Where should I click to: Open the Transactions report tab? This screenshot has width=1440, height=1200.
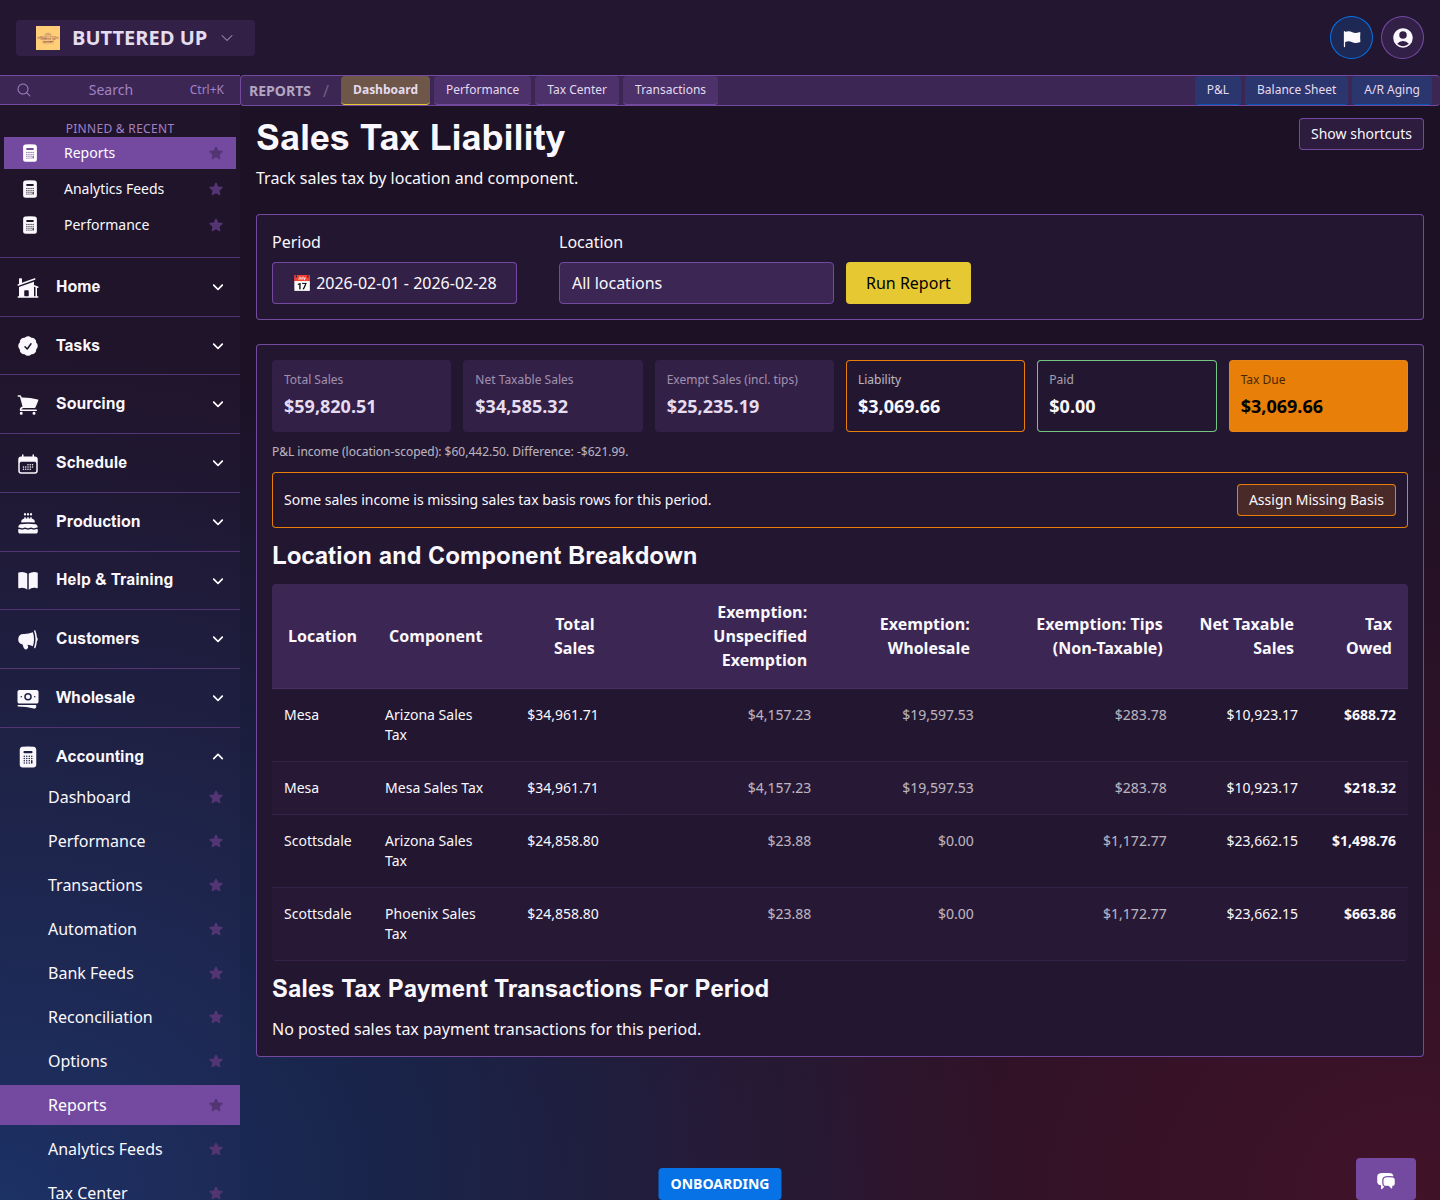(x=670, y=90)
